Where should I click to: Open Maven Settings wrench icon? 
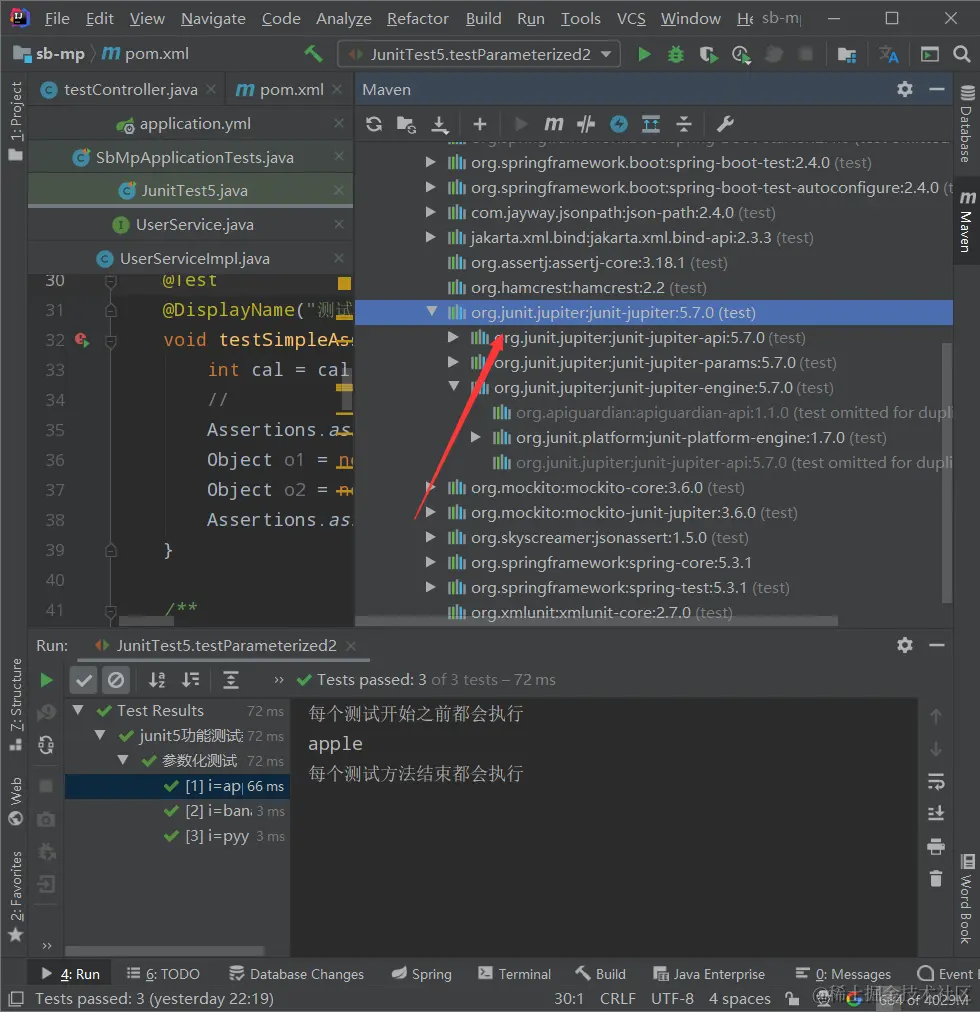pyautogui.click(x=725, y=123)
